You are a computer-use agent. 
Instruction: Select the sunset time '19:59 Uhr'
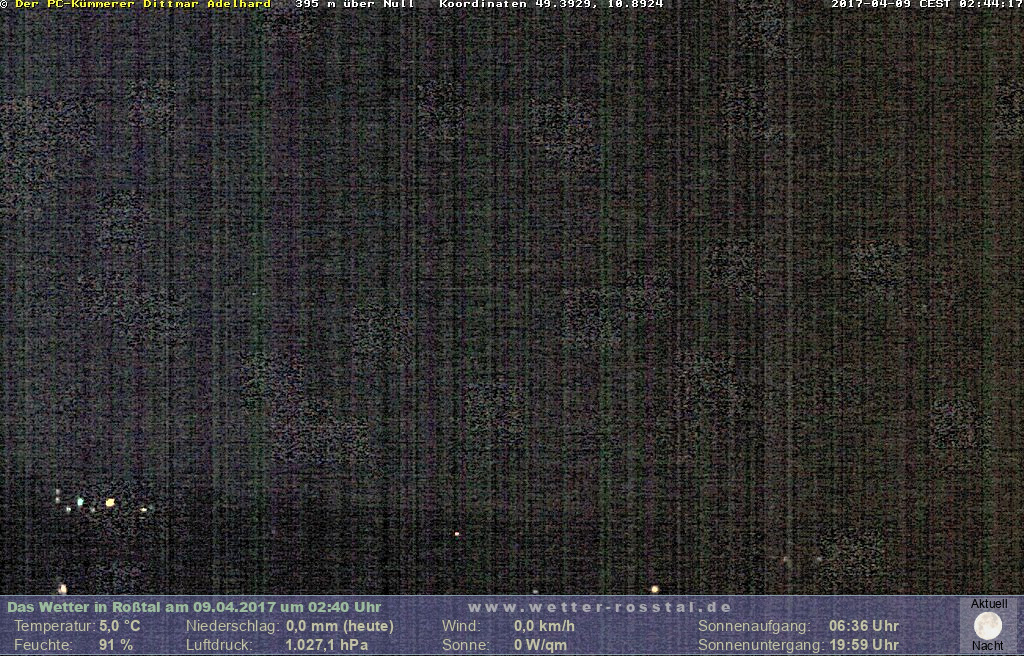coord(864,645)
